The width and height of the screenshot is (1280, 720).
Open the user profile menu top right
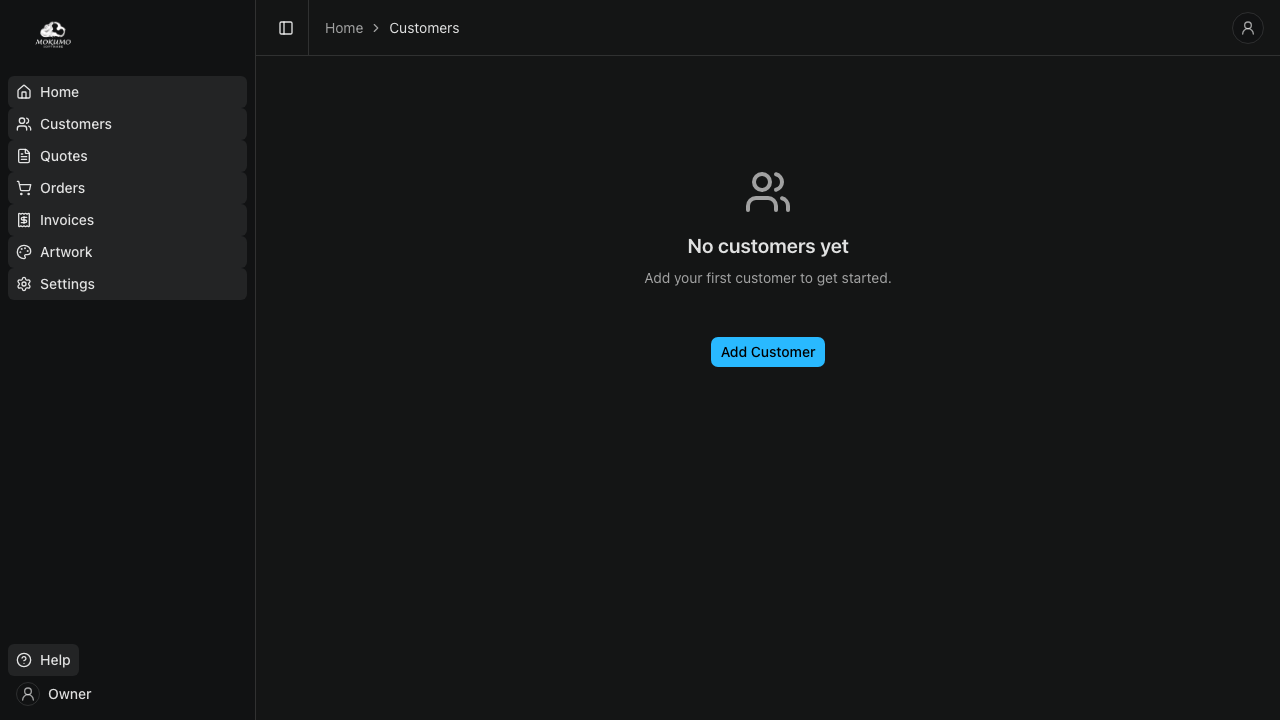[x=1247, y=28]
